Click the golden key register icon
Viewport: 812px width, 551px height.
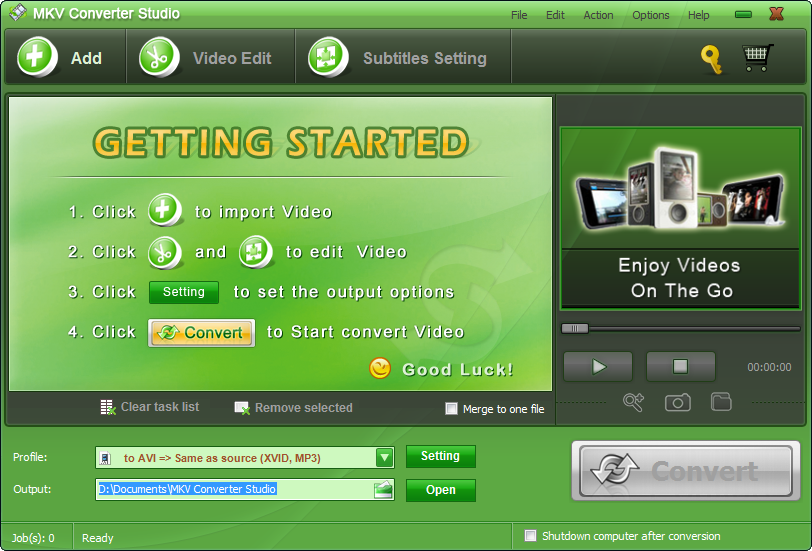click(712, 59)
